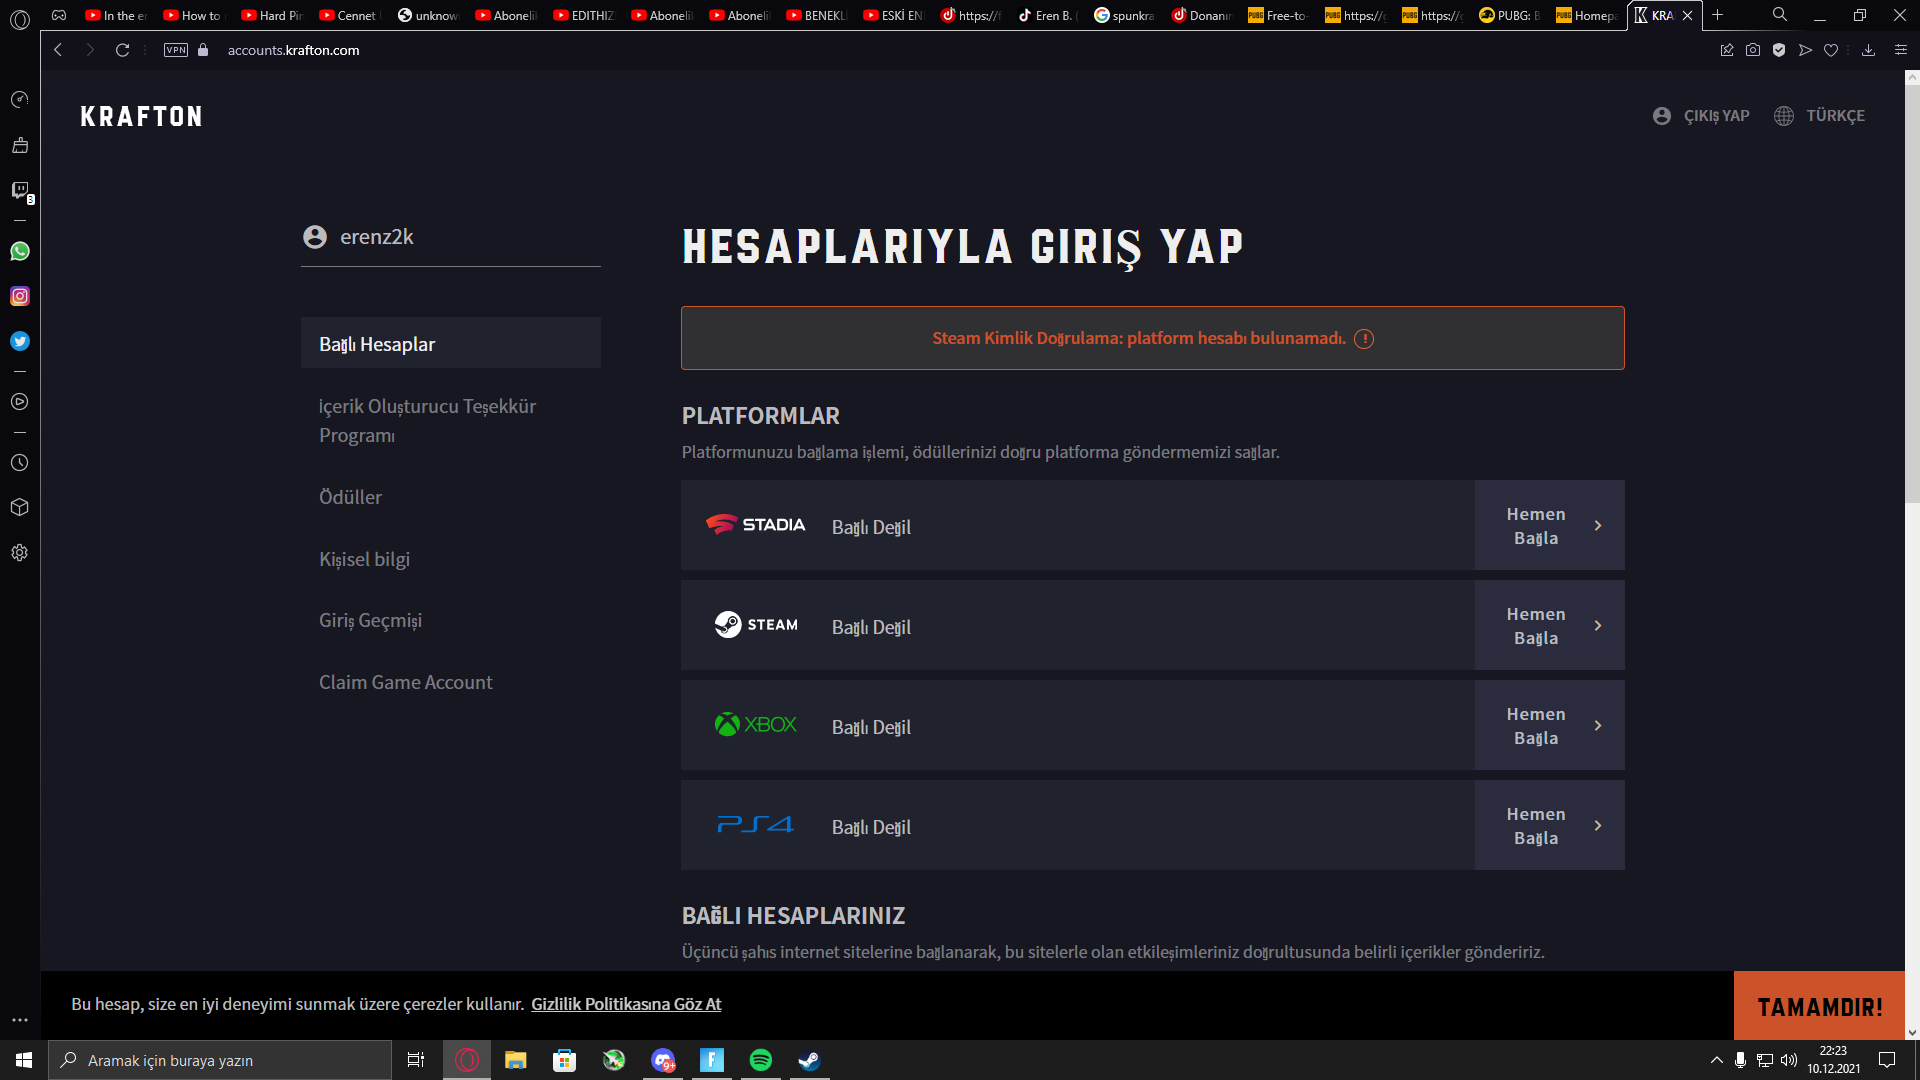
Task: Open browser history clock icon in sidebar
Action: [x=20, y=463]
